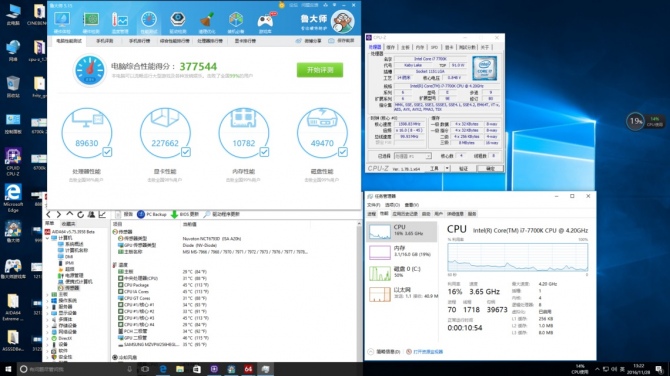Open CPU-Z Tools dropdown arrow
This screenshot has height=376, width=670.
tap(447, 169)
